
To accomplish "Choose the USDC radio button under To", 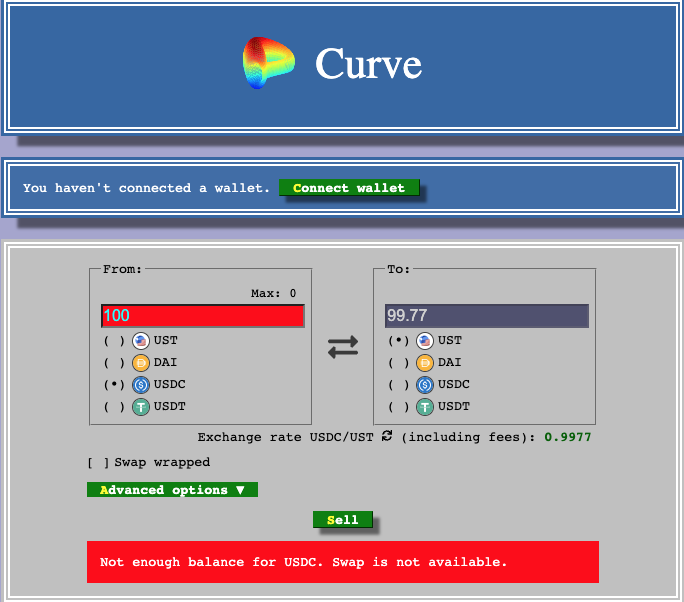I will 398,385.
